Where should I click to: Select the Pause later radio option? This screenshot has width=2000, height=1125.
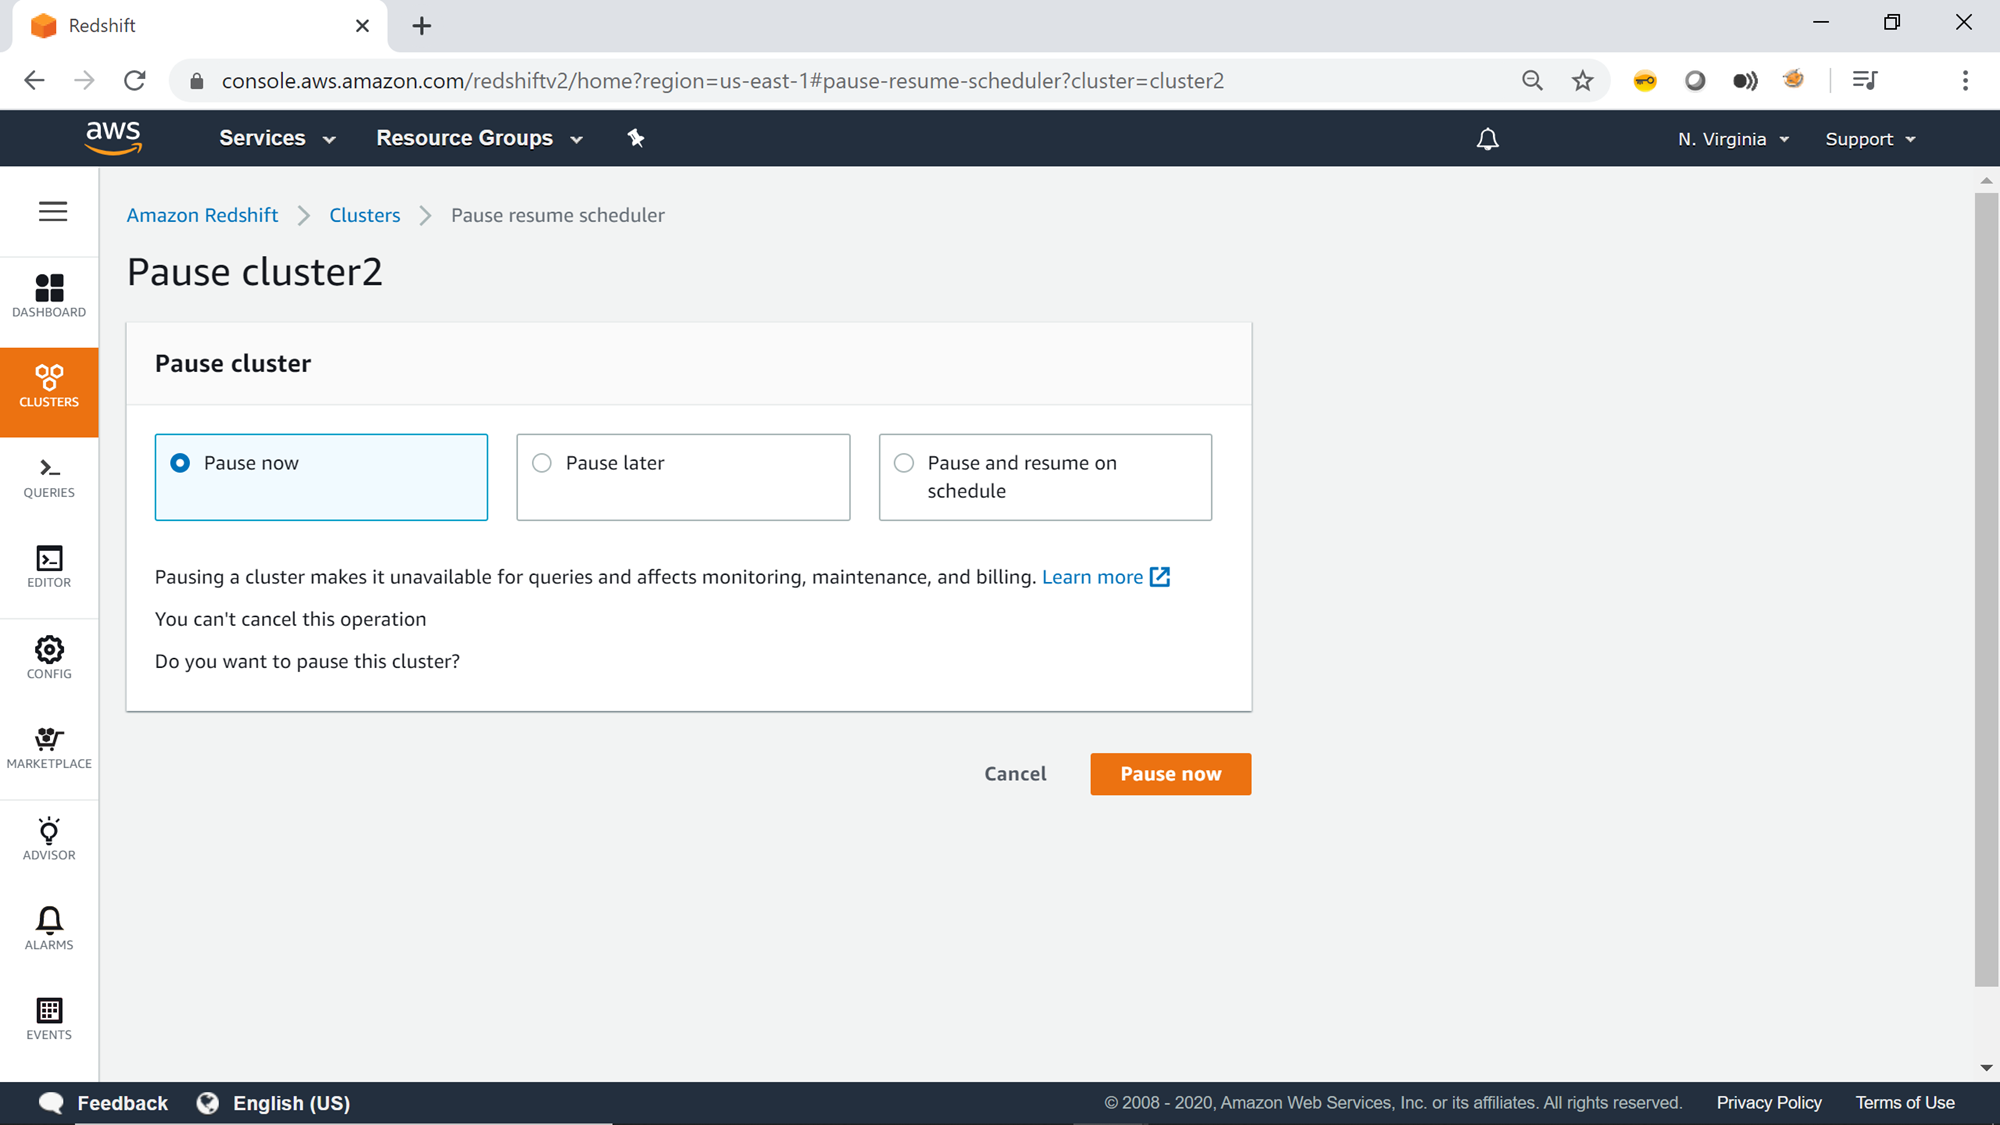click(542, 463)
